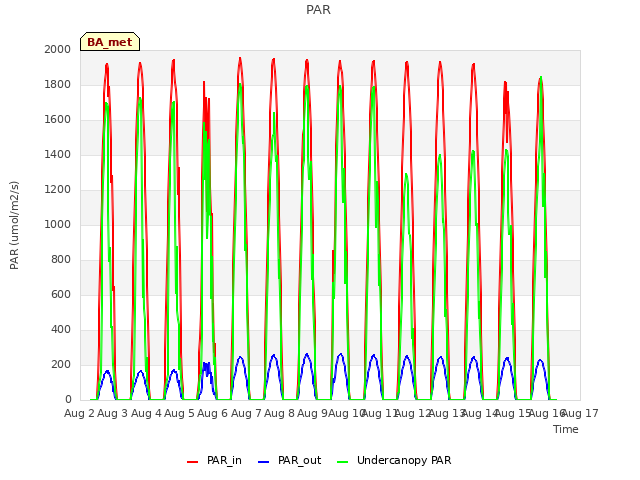The image size is (640, 480).
Task: Select the PAR_in legend entry
Action: [214, 460]
